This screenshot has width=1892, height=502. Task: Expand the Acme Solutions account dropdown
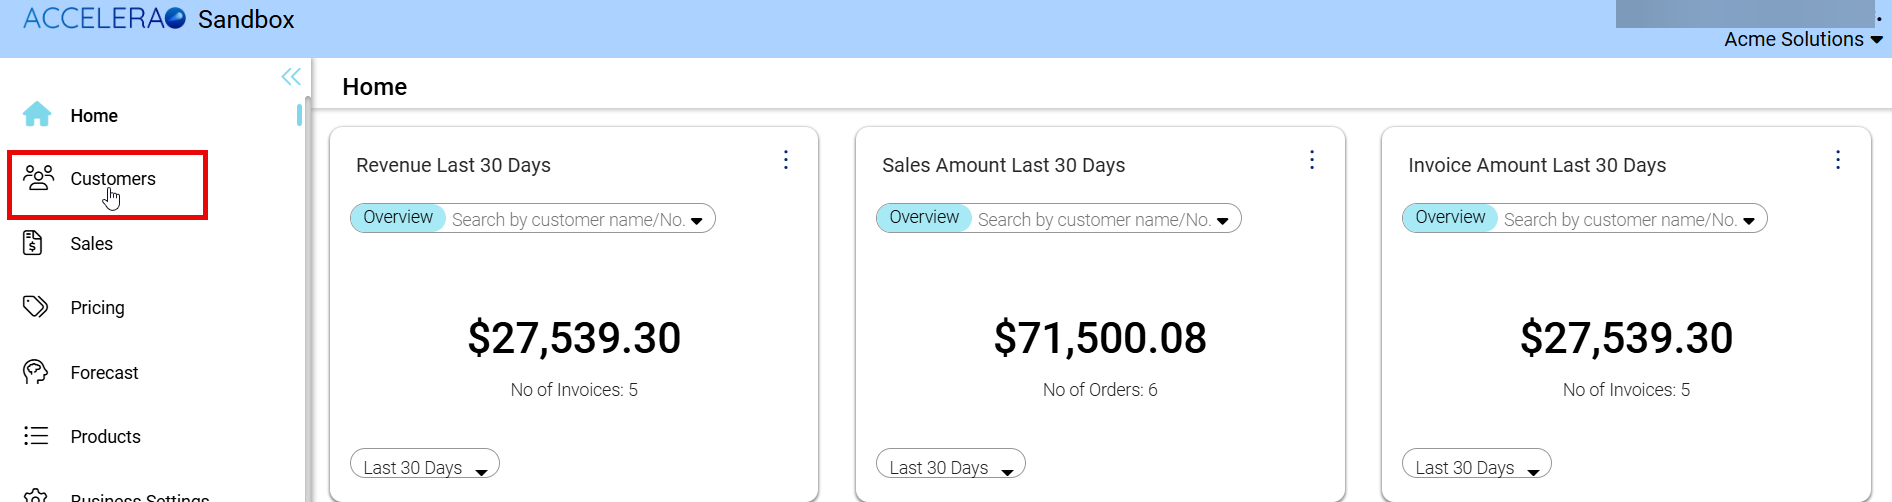pyautogui.click(x=1803, y=40)
